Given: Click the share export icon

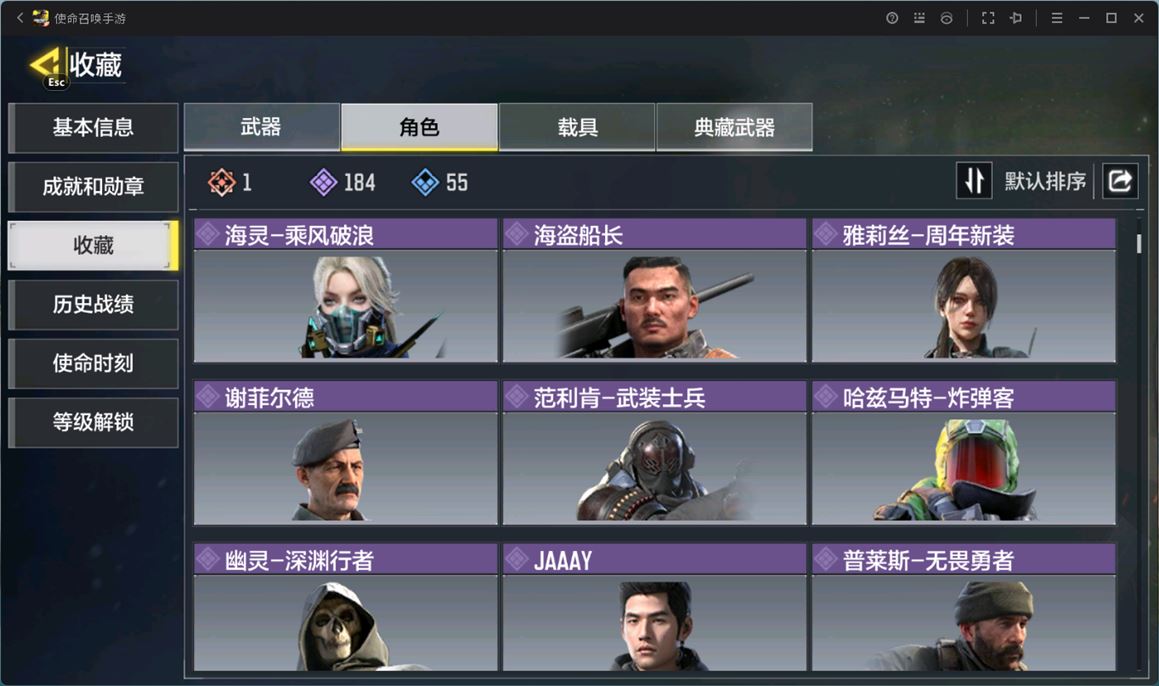Looking at the screenshot, I should pyautogui.click(x=1120, y=181).
